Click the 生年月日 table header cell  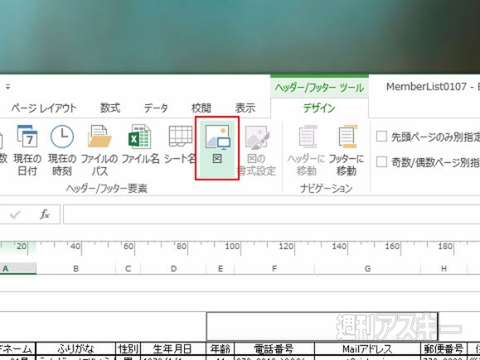[174, 349]
